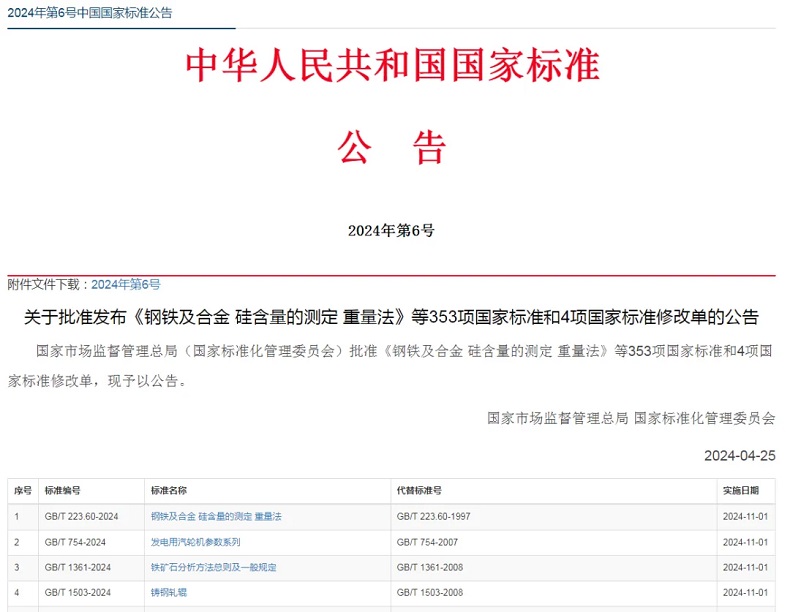Screen dimensions: 790x612
Task: Click the bold announcement title about 353项国家标准
Action: (391, 318)
